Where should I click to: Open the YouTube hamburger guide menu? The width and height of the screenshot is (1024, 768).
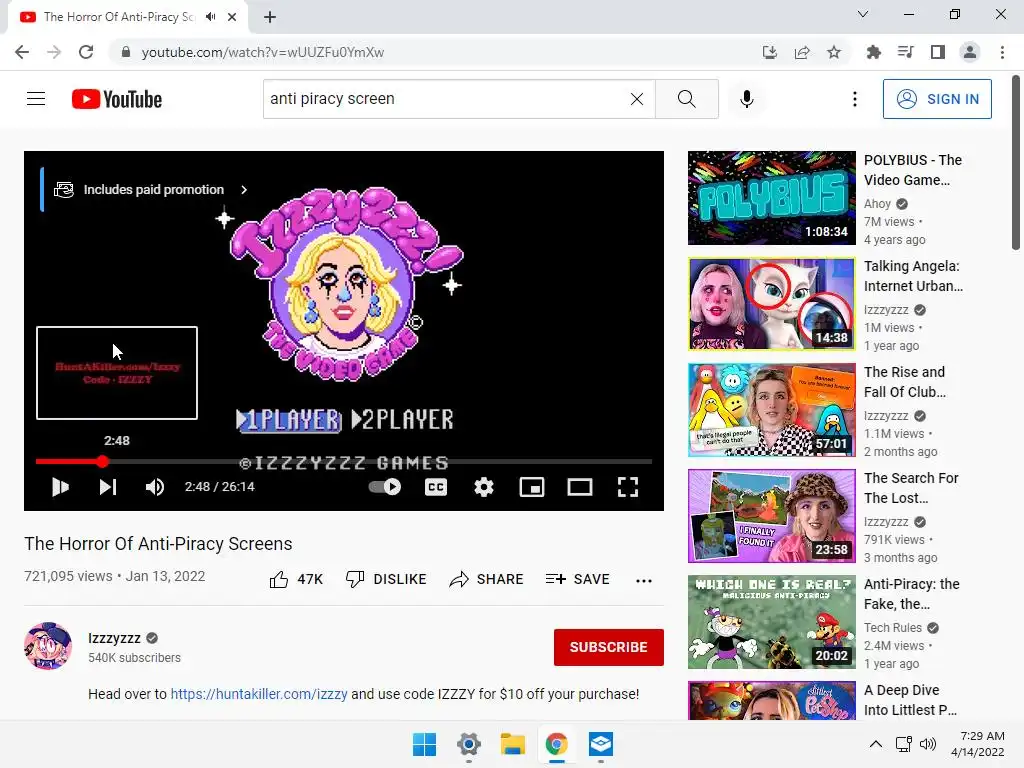click(x=36, y=99)
